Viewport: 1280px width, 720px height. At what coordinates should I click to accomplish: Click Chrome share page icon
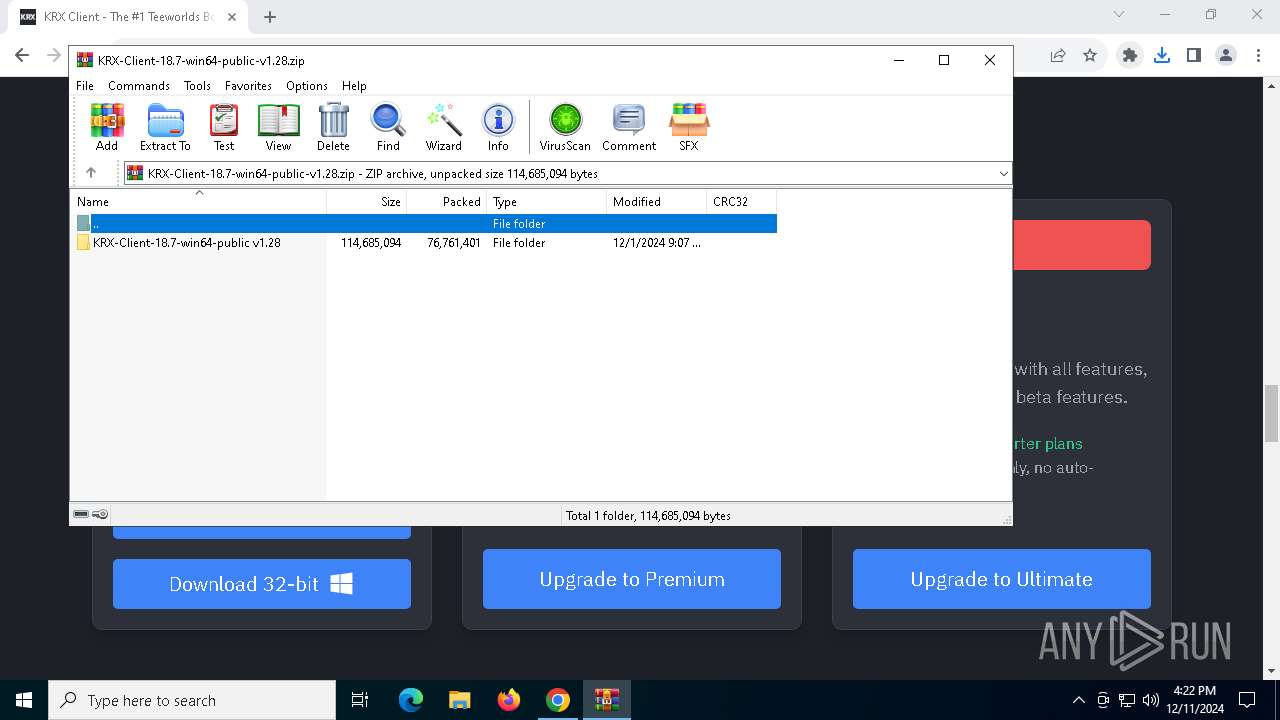1057,56
